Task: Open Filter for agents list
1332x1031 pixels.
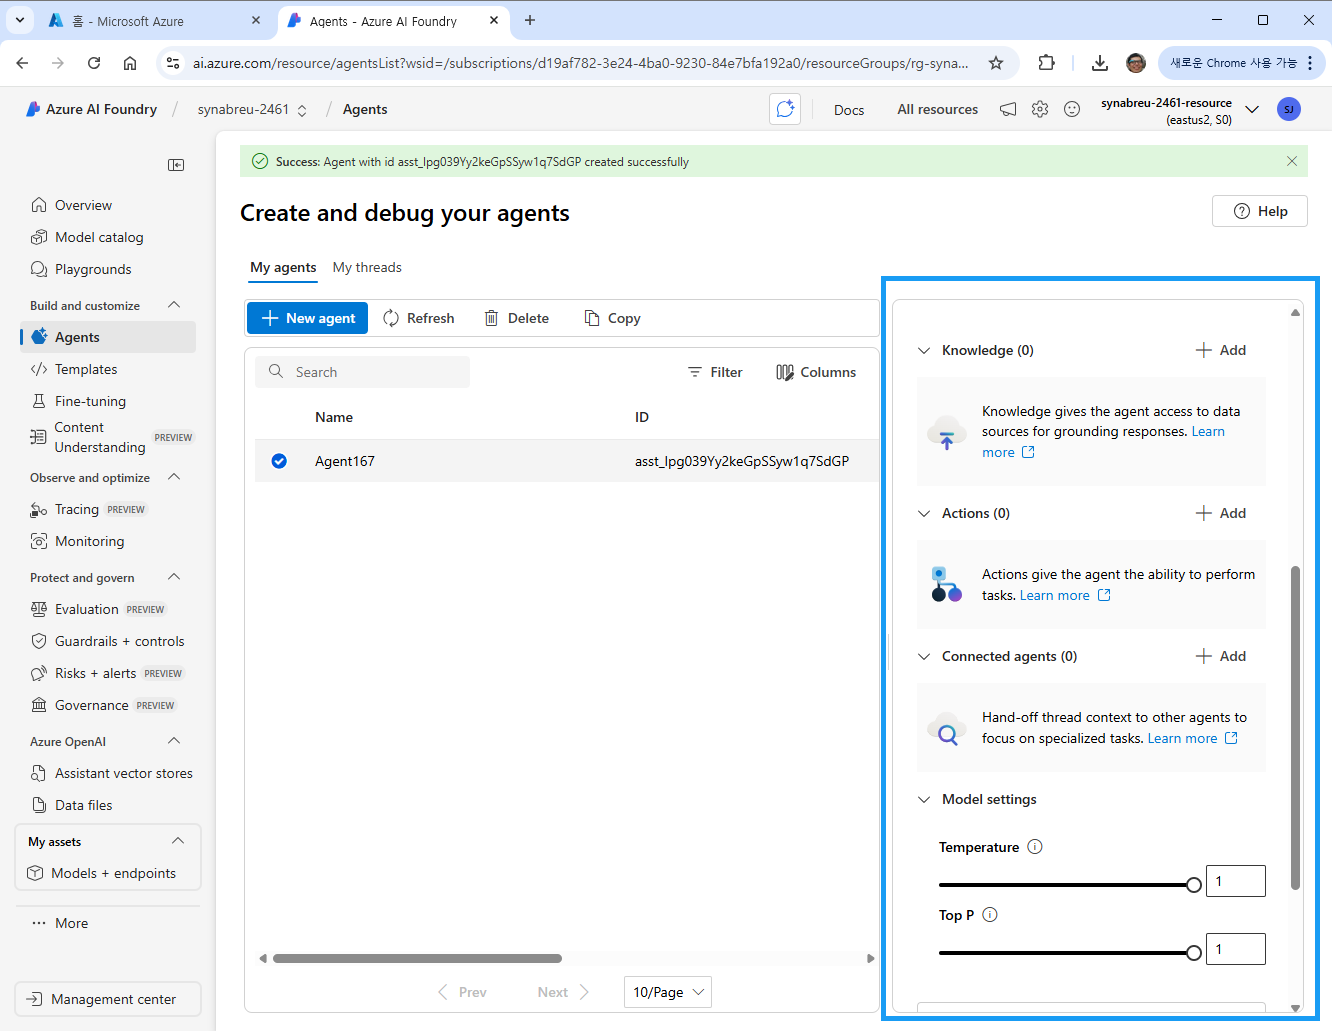Action: coord(715,372)
